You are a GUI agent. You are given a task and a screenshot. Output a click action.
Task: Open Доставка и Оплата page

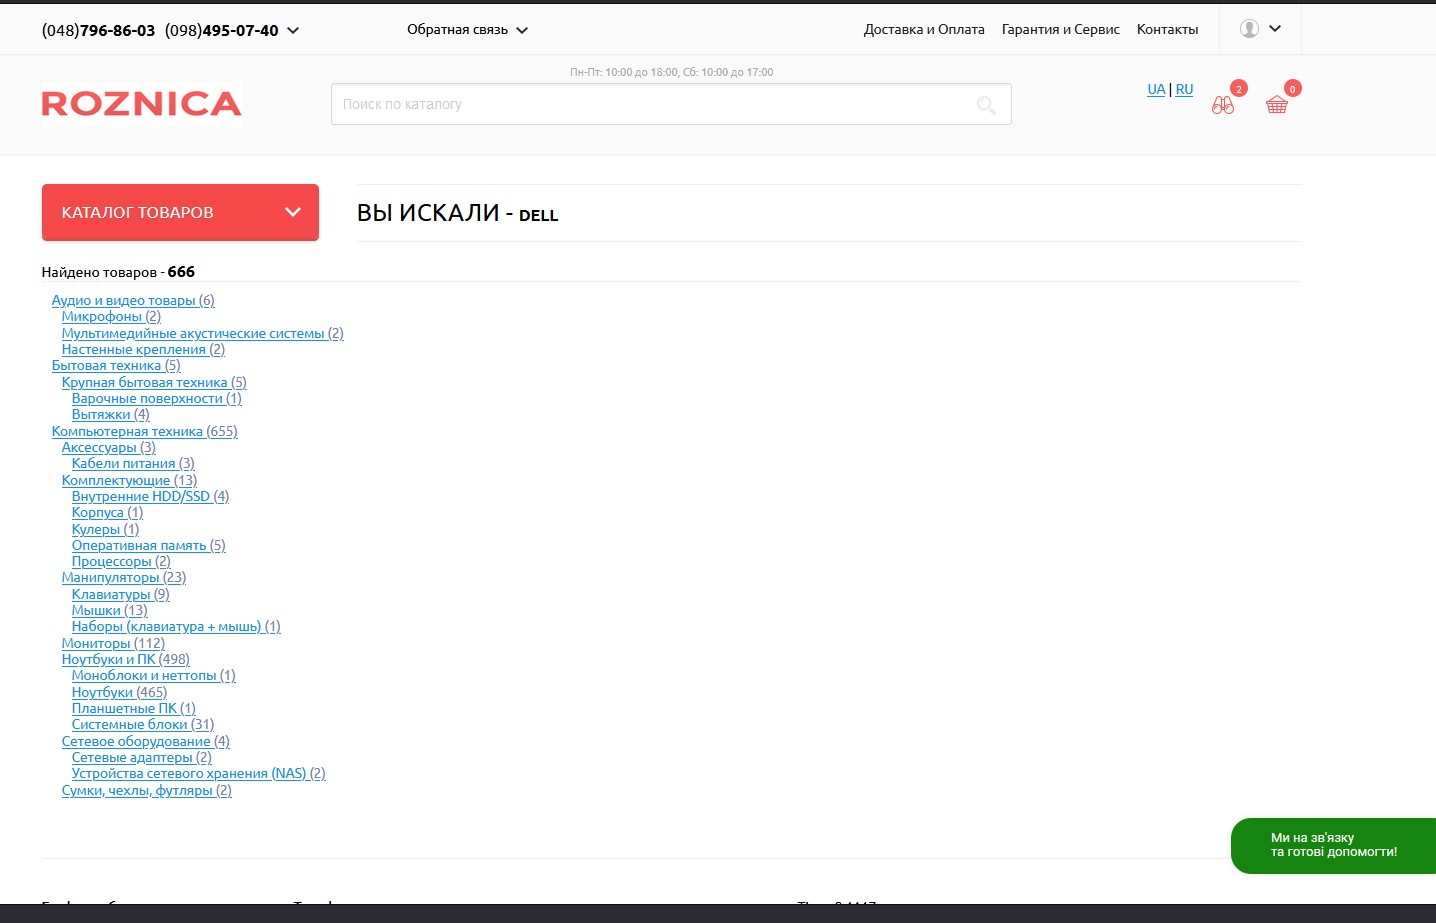(x=923, y=30)
